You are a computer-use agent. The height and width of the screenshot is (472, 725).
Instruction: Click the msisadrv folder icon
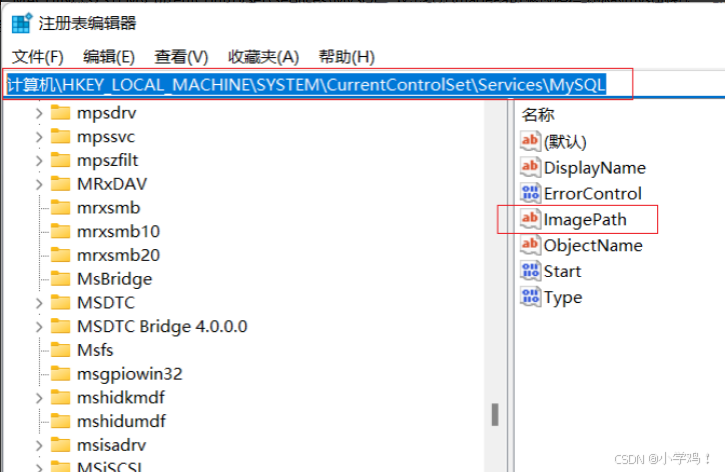[x=60, y=444]
